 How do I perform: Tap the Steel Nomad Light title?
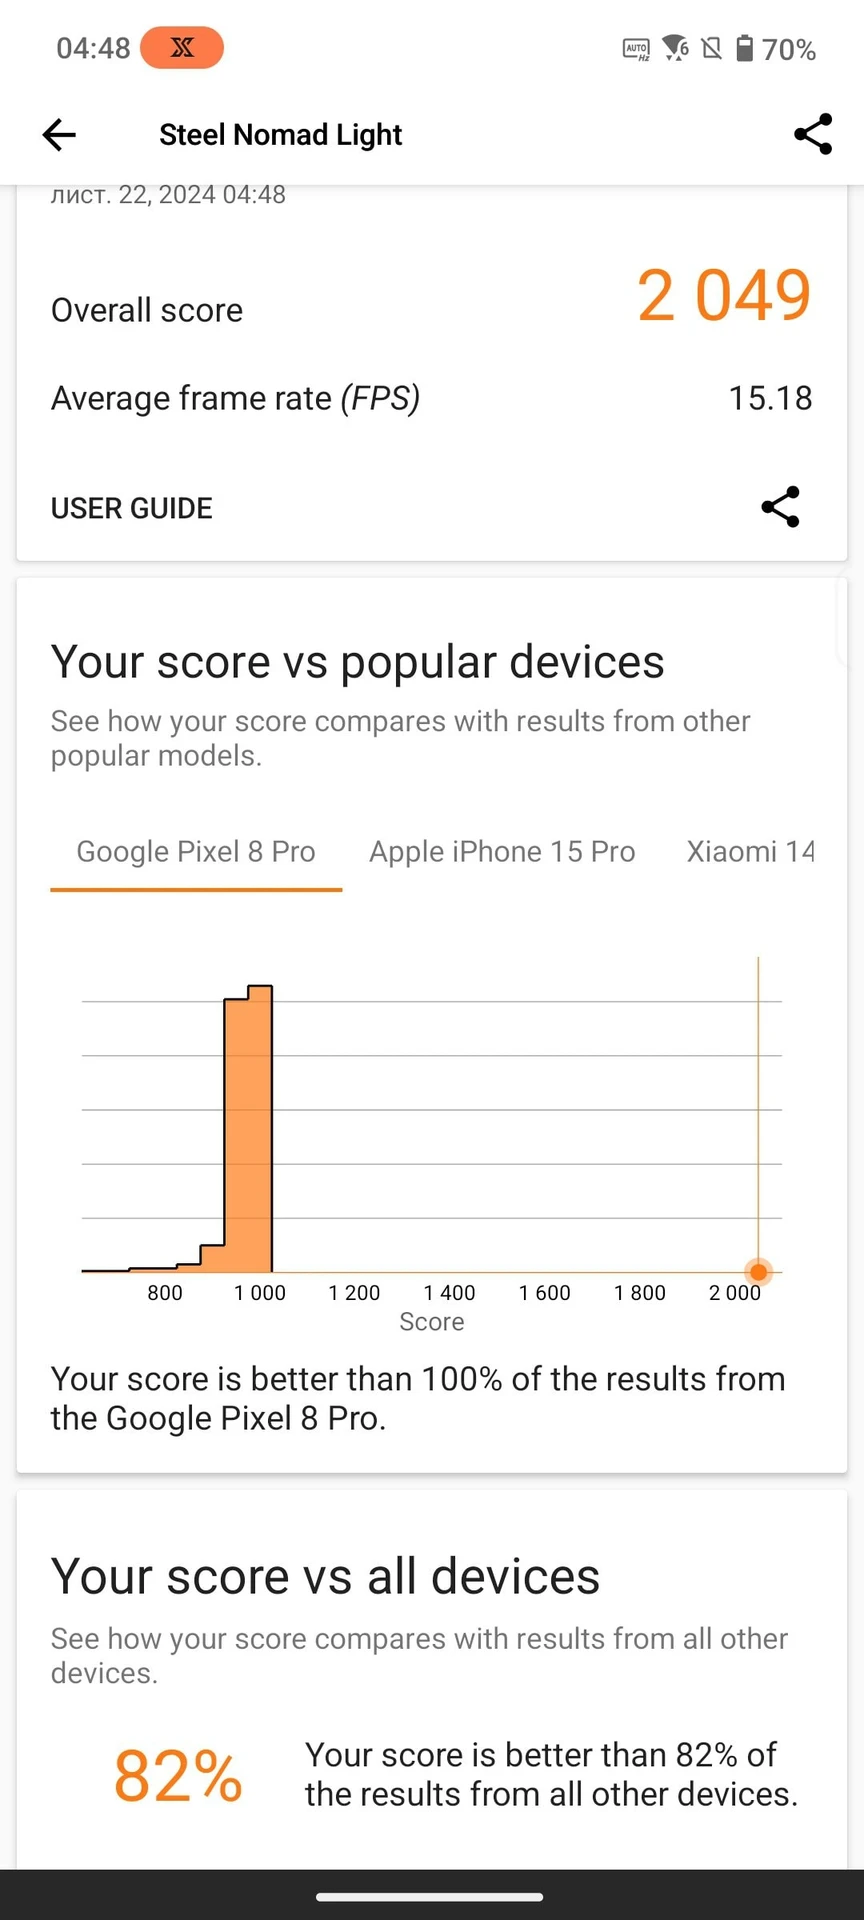point(281,135)
